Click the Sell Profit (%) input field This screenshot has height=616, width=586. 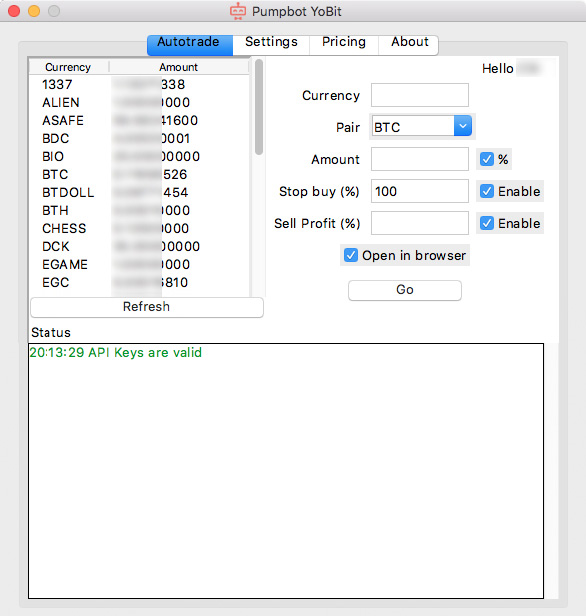click(x=420, y=223)
